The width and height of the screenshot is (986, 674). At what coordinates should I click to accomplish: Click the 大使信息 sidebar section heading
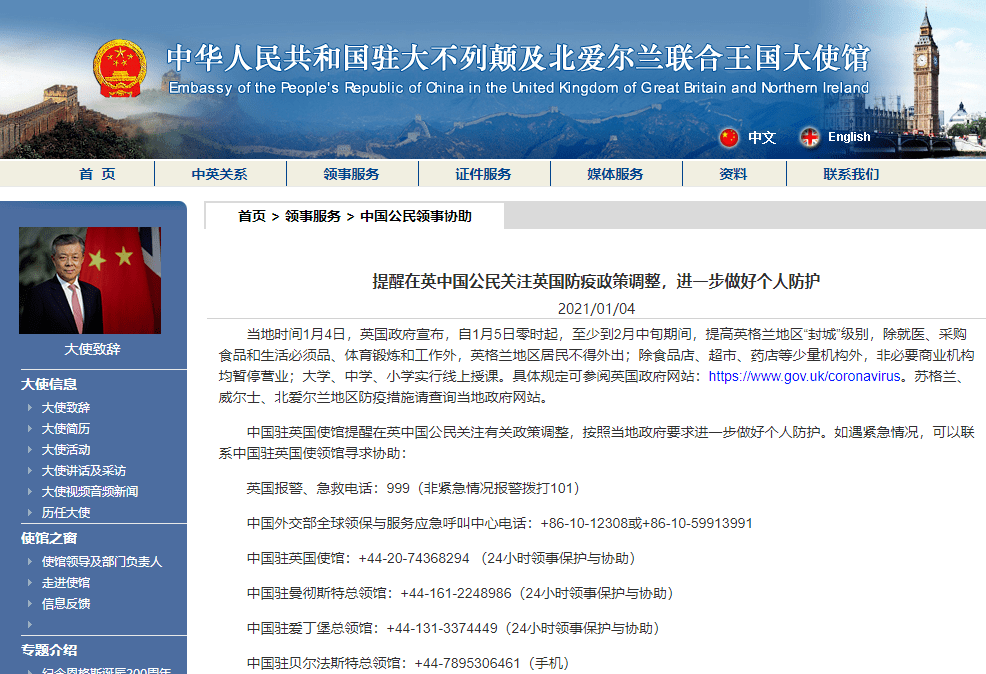[x=49, y=384]
